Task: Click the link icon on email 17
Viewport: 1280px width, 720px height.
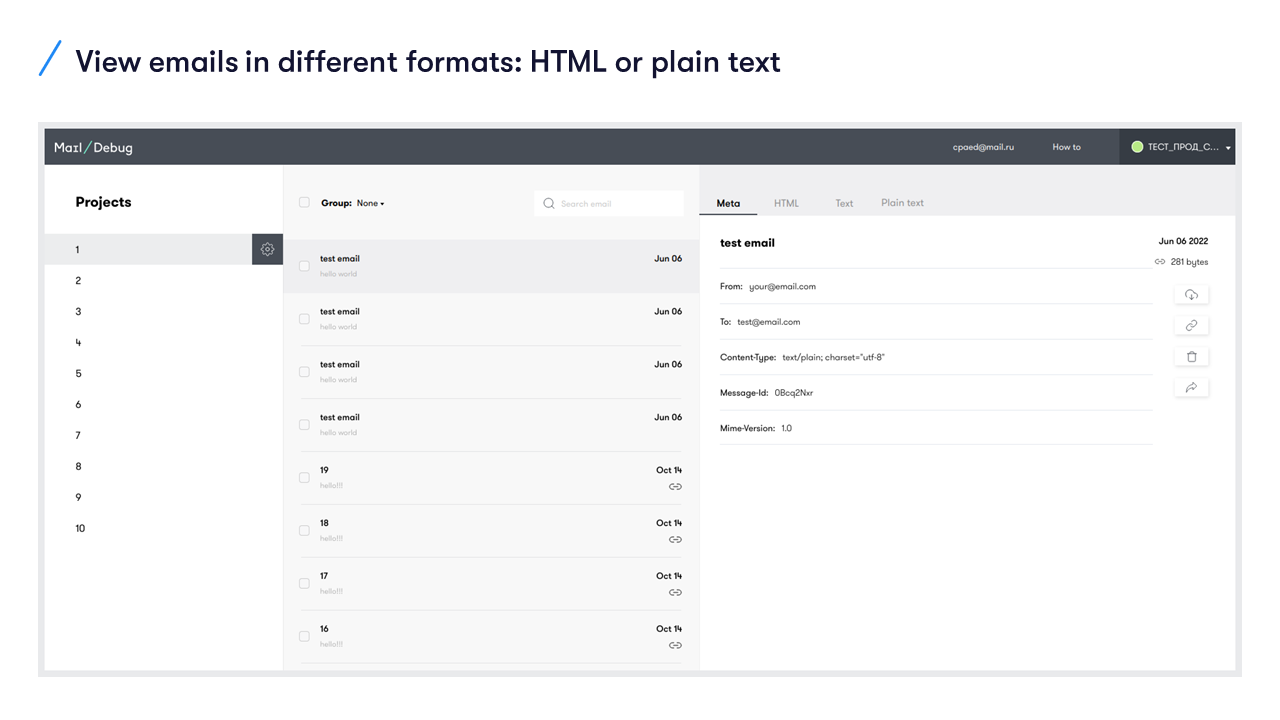Action: point(675,592)
